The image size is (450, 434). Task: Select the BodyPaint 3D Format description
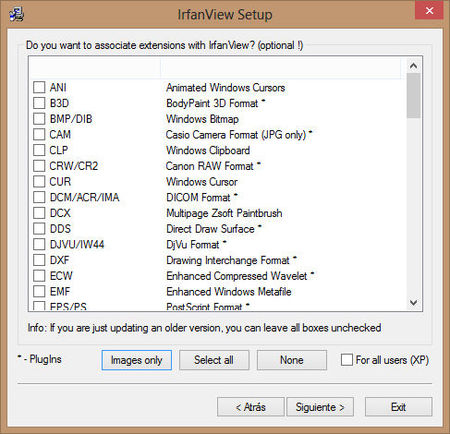click(215, 103)
